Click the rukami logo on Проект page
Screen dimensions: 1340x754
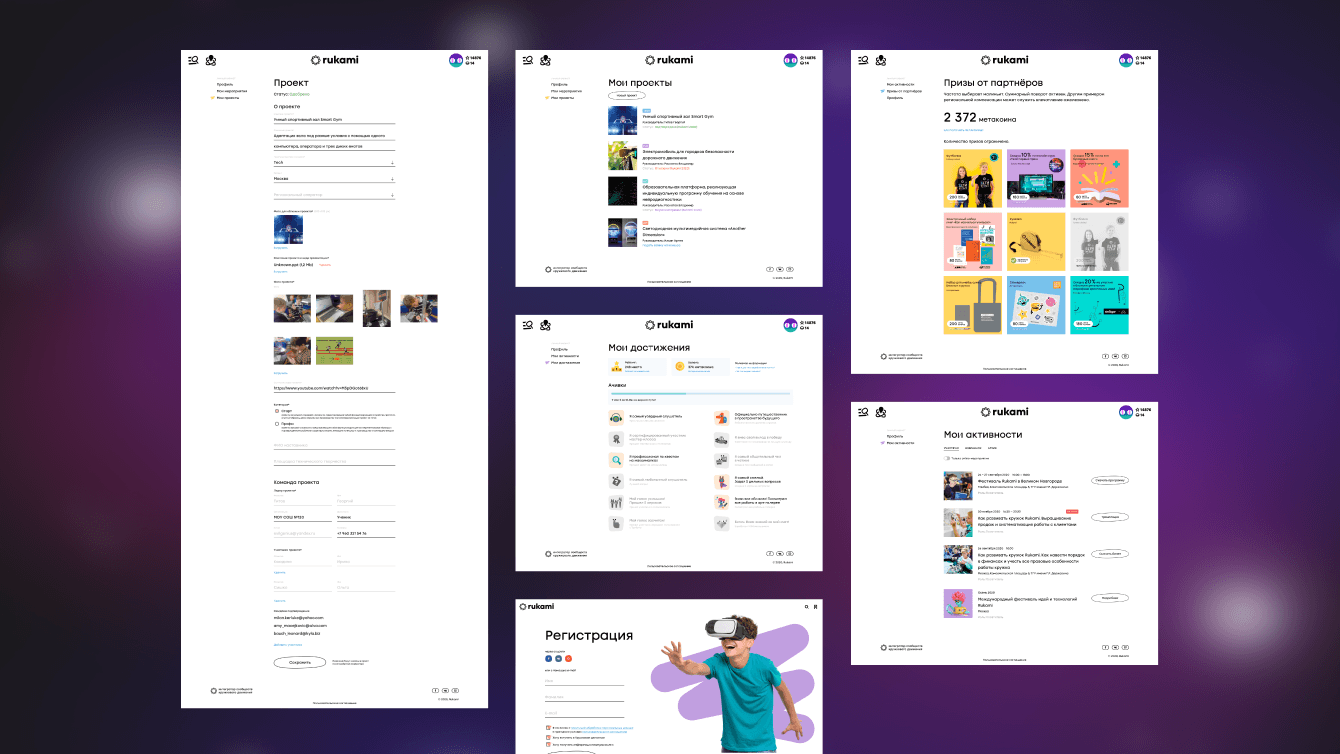(335, 60)
